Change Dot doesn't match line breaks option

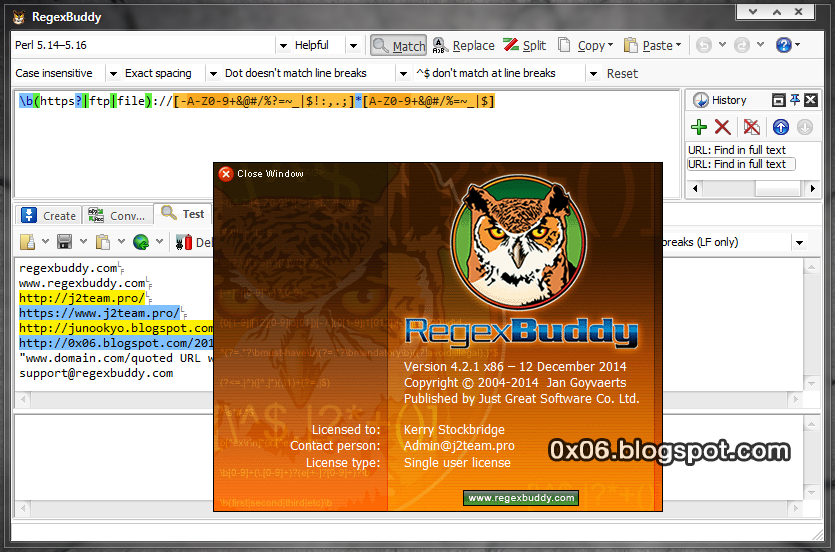(x=316, y=73)
